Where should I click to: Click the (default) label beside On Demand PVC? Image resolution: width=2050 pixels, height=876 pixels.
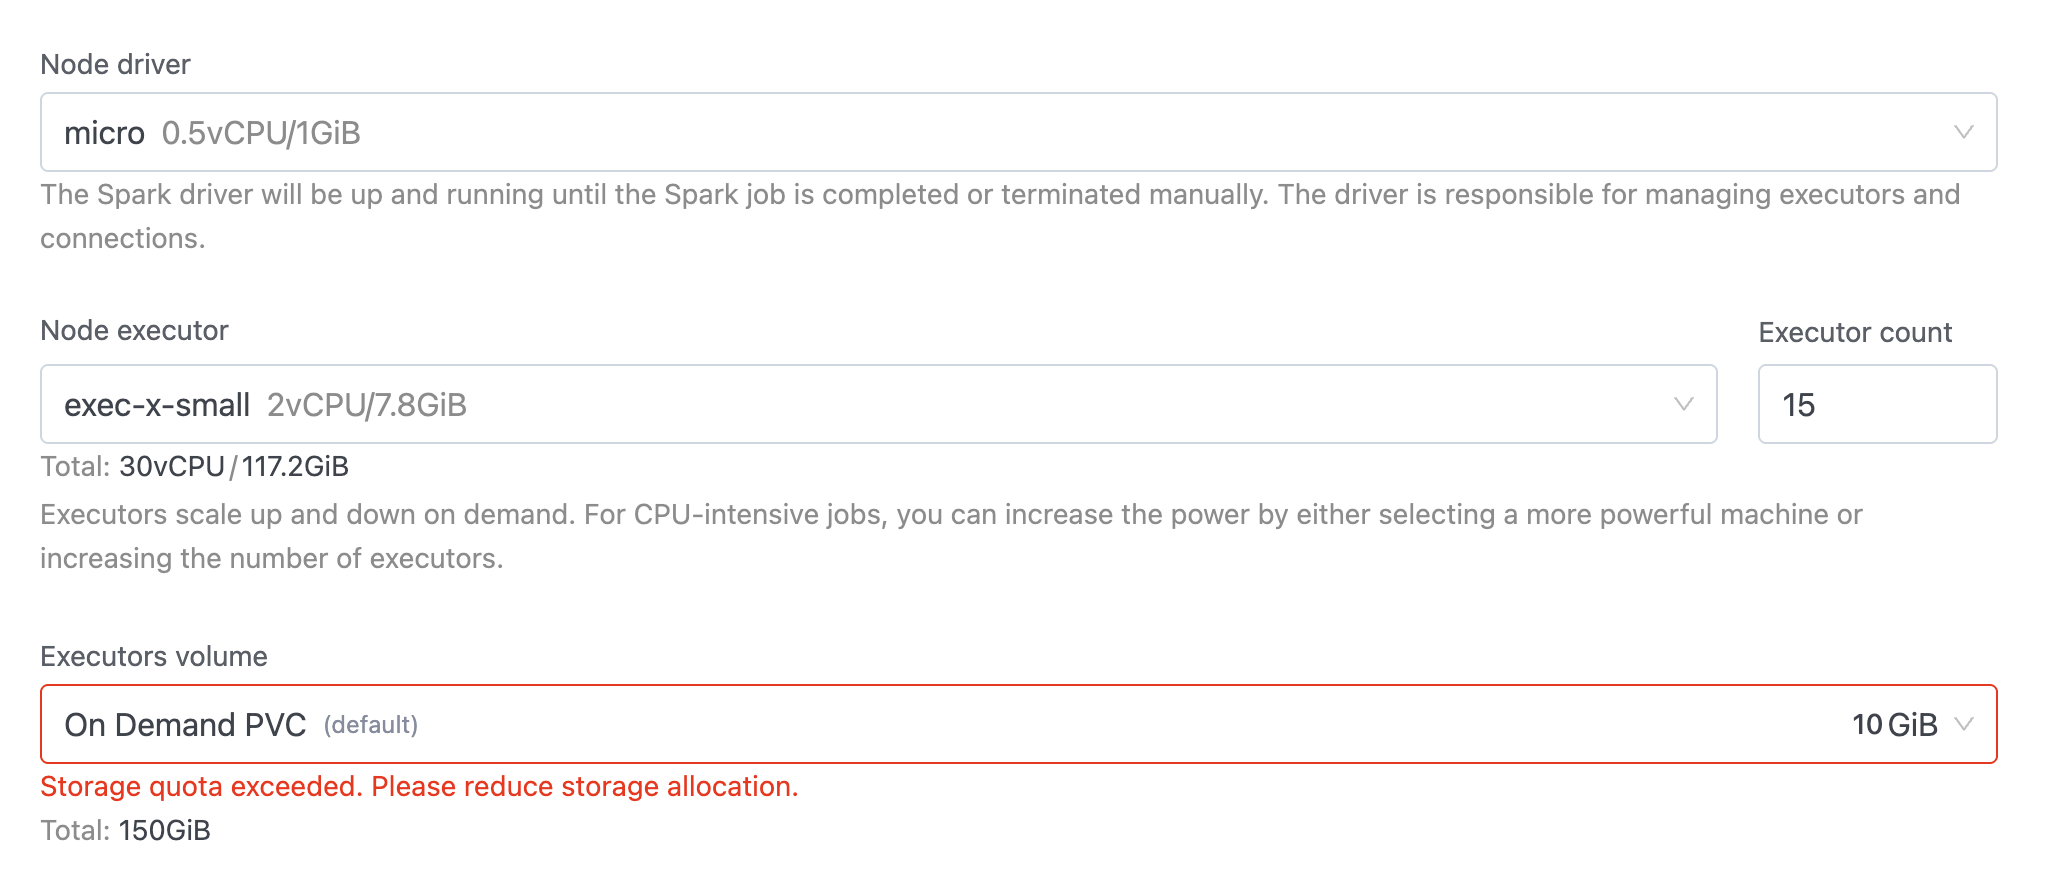click(x=371, y=723)
